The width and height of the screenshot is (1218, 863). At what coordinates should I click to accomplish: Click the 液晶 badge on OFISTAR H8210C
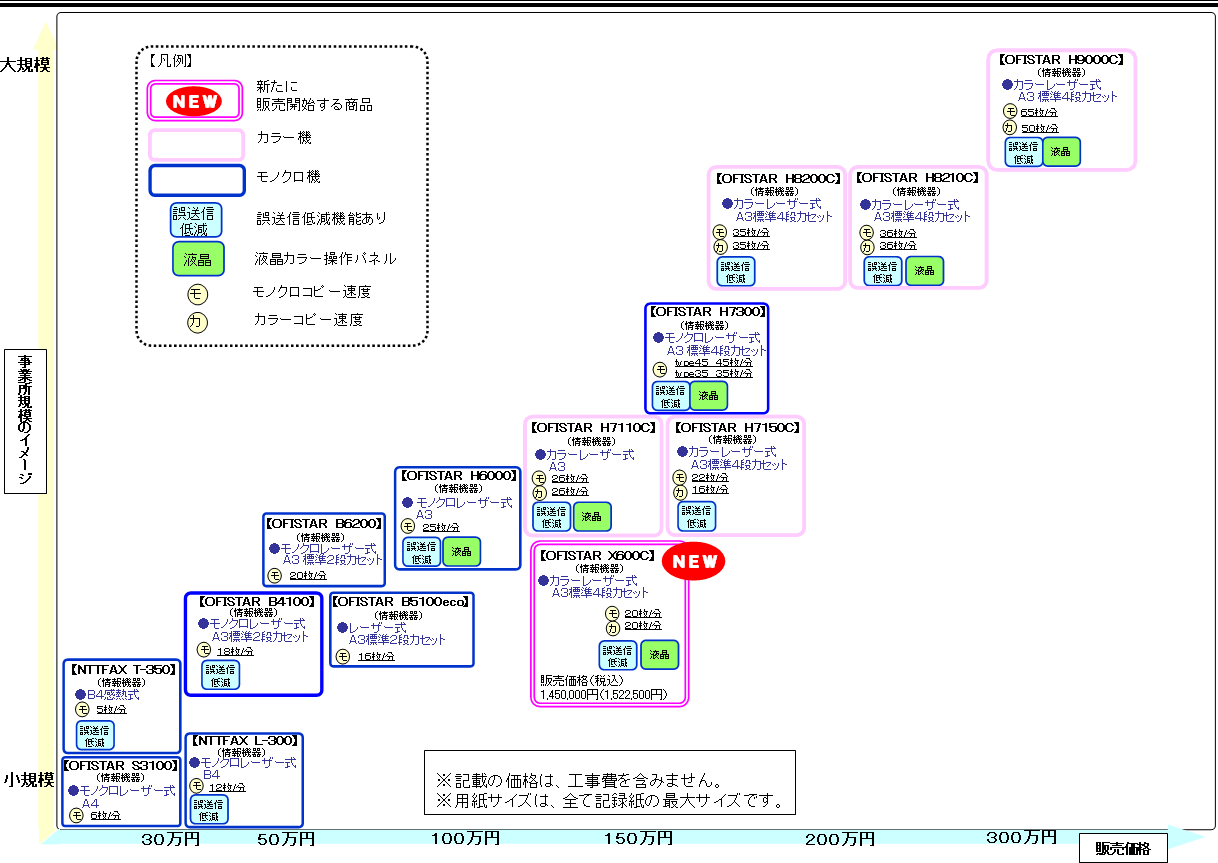[924, 270]
